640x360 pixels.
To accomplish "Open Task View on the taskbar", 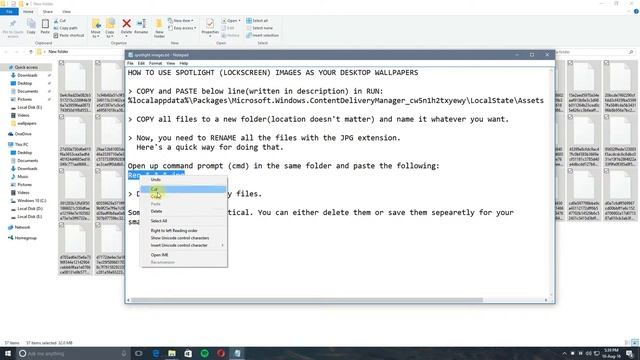I will 139,353.
